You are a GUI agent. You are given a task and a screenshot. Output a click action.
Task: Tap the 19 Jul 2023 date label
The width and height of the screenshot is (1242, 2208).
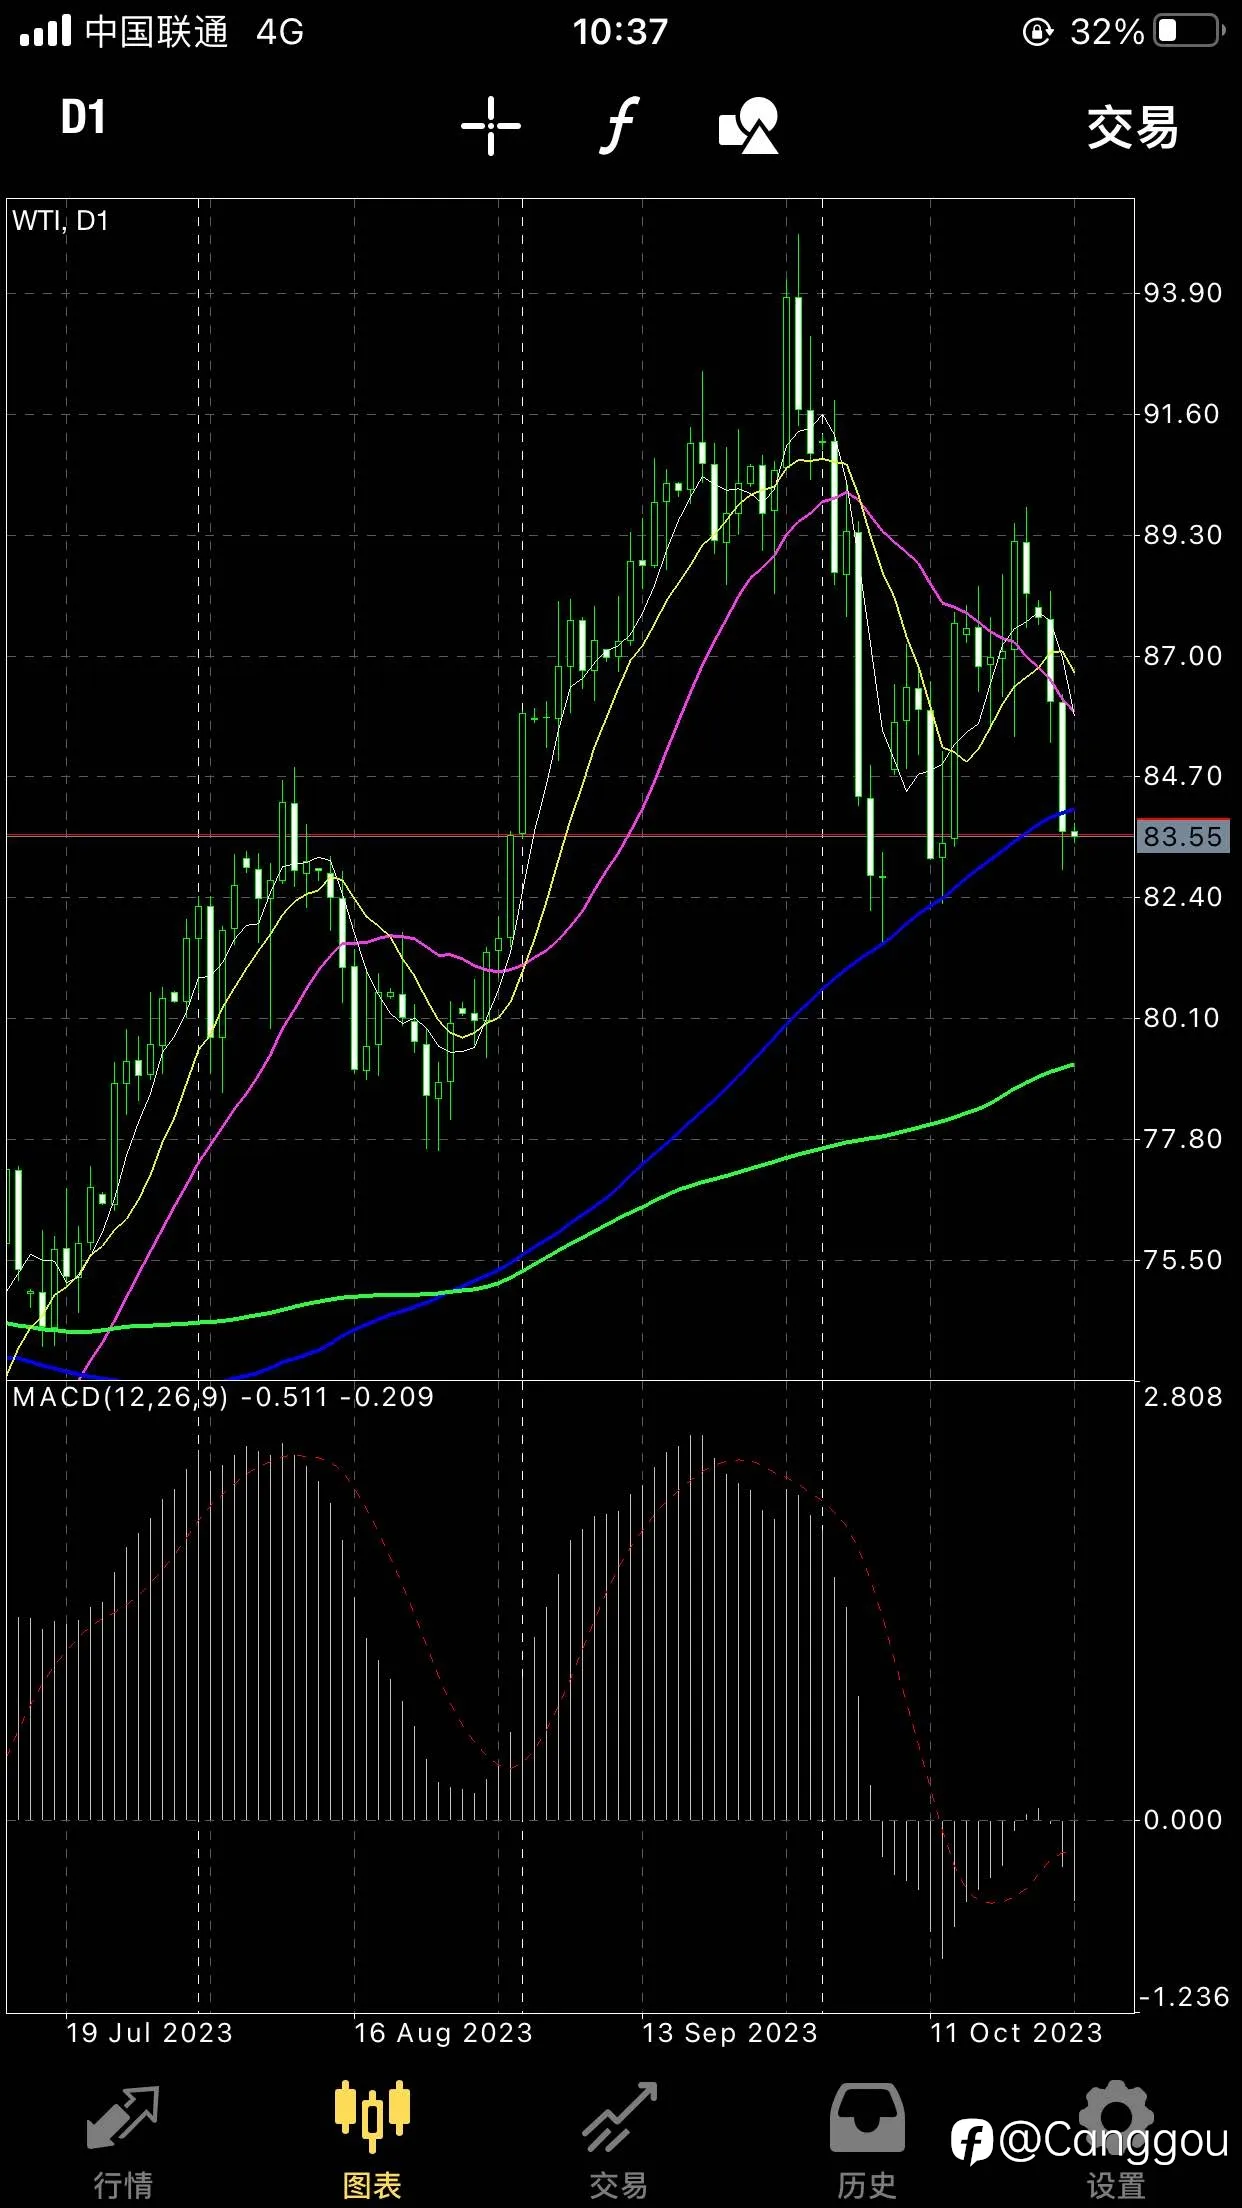(x=149, y=2033)
